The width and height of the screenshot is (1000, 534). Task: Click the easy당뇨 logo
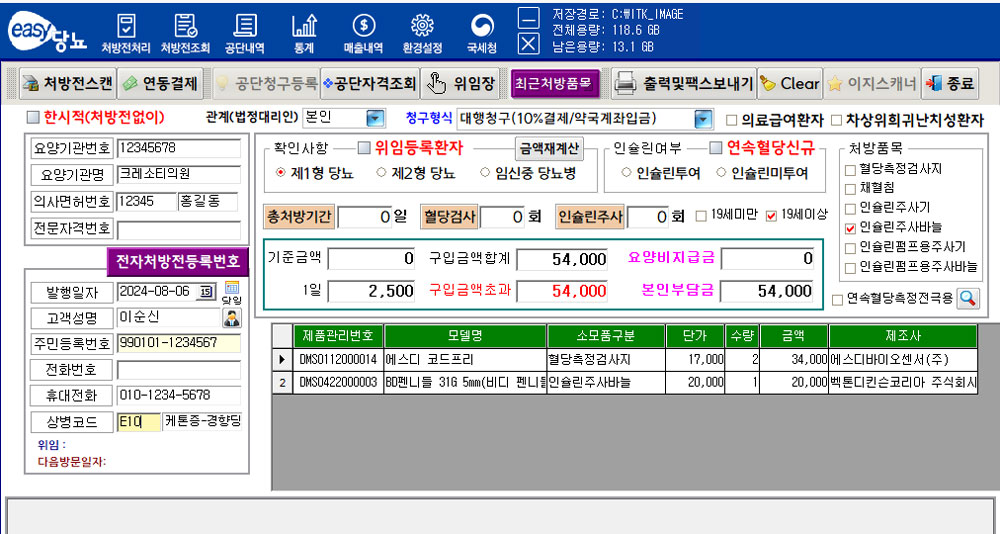click(48, 33)
